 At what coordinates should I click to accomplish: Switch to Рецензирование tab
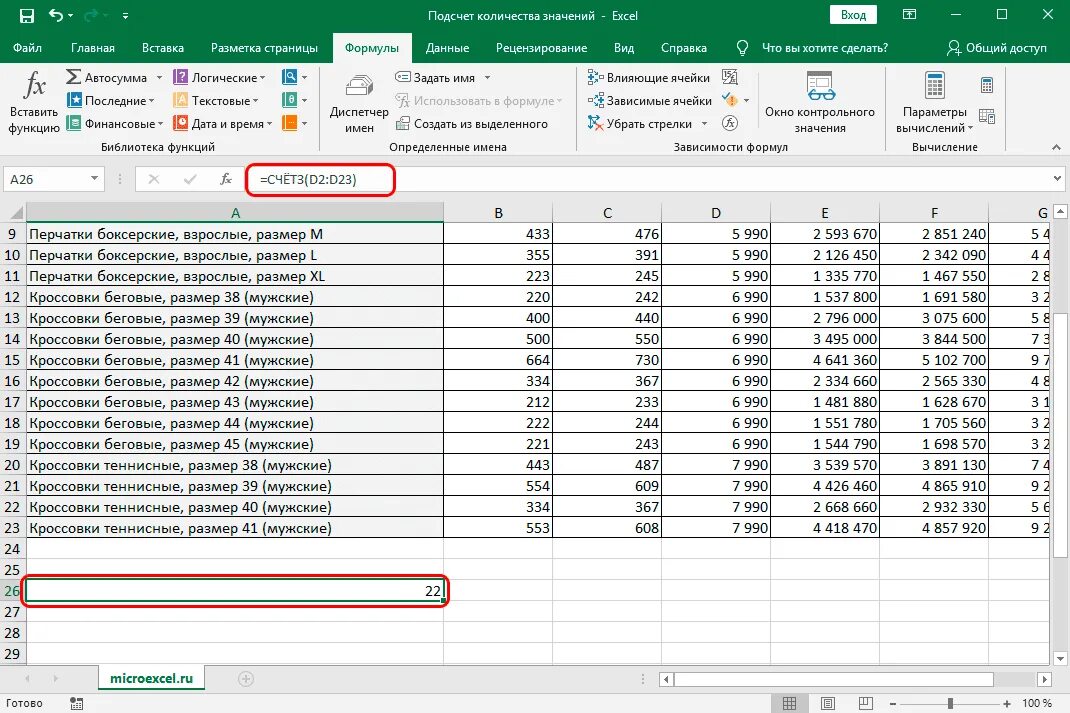[541, 48]
